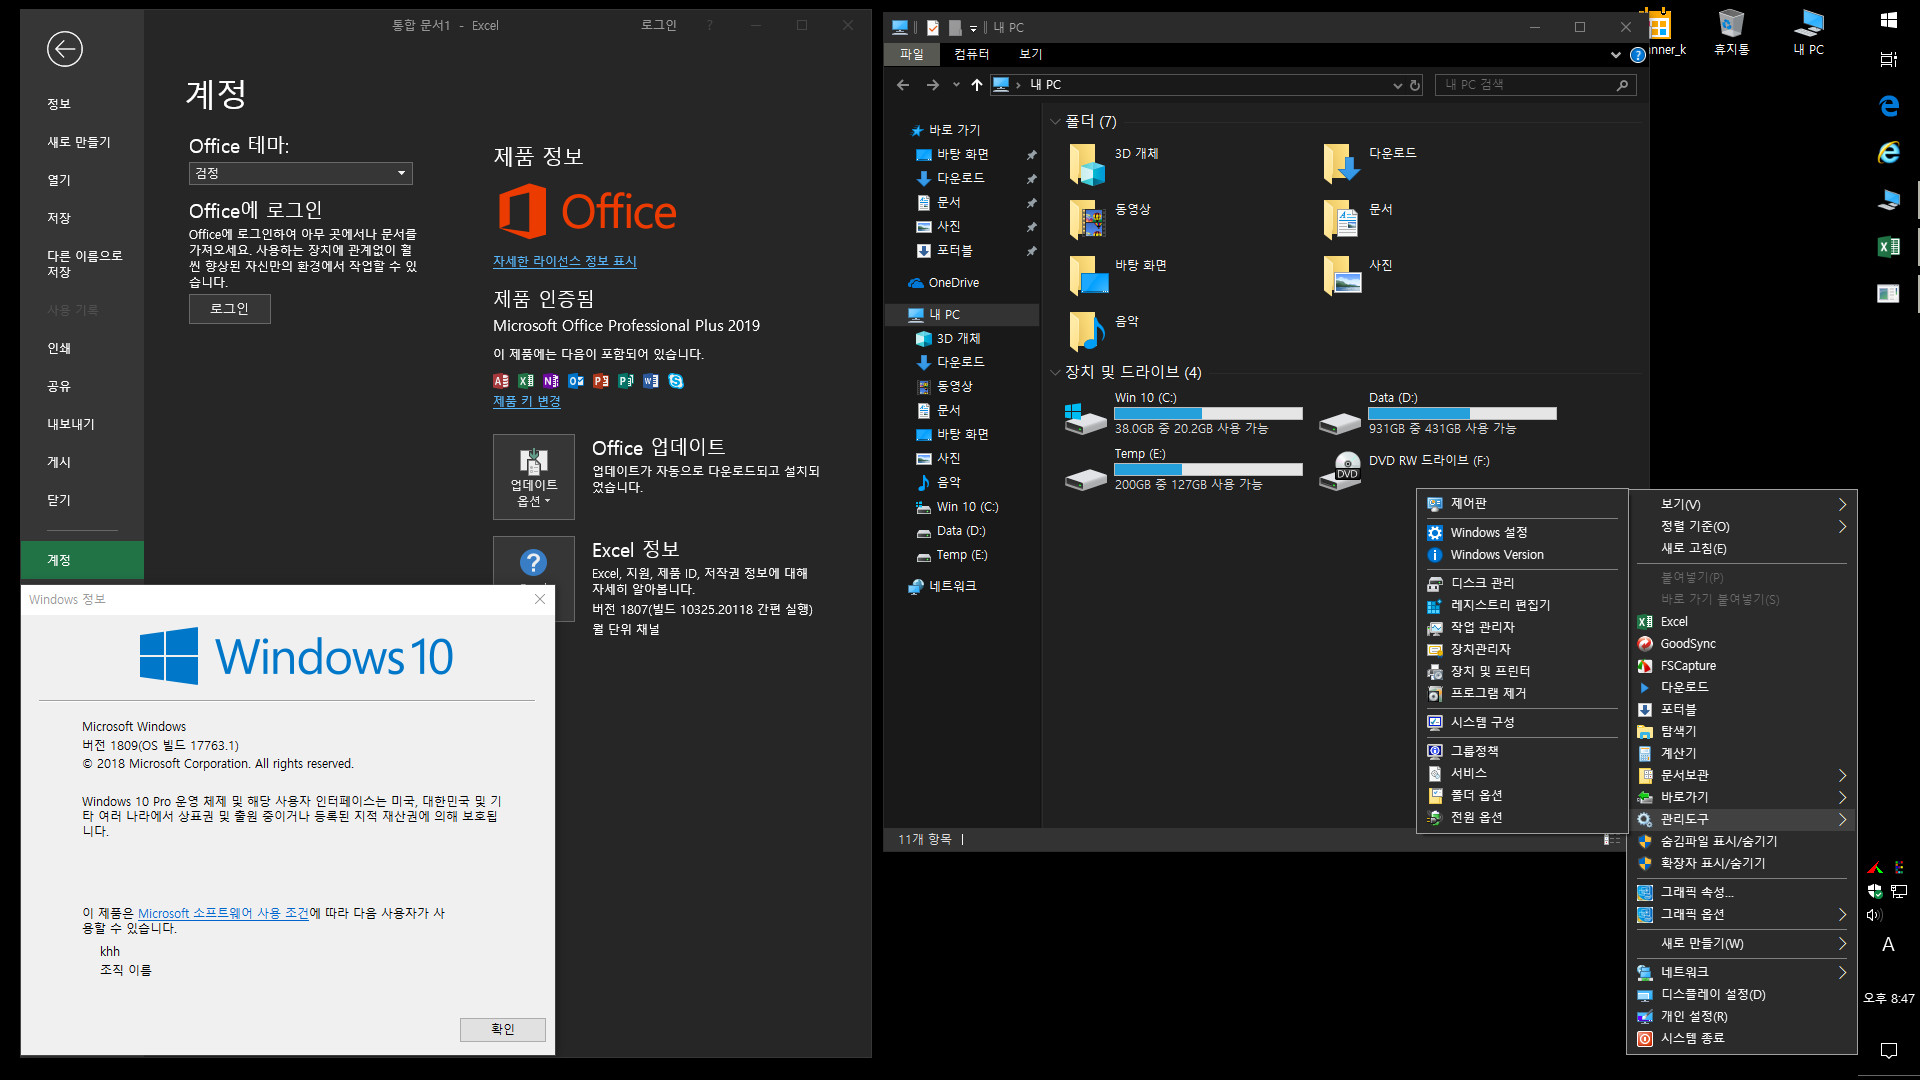Viewport: 1920px width, 1080px height.
Task: Collapse the 장치 및 드라이브 (4) group
Action: [x=1055, y=372]
